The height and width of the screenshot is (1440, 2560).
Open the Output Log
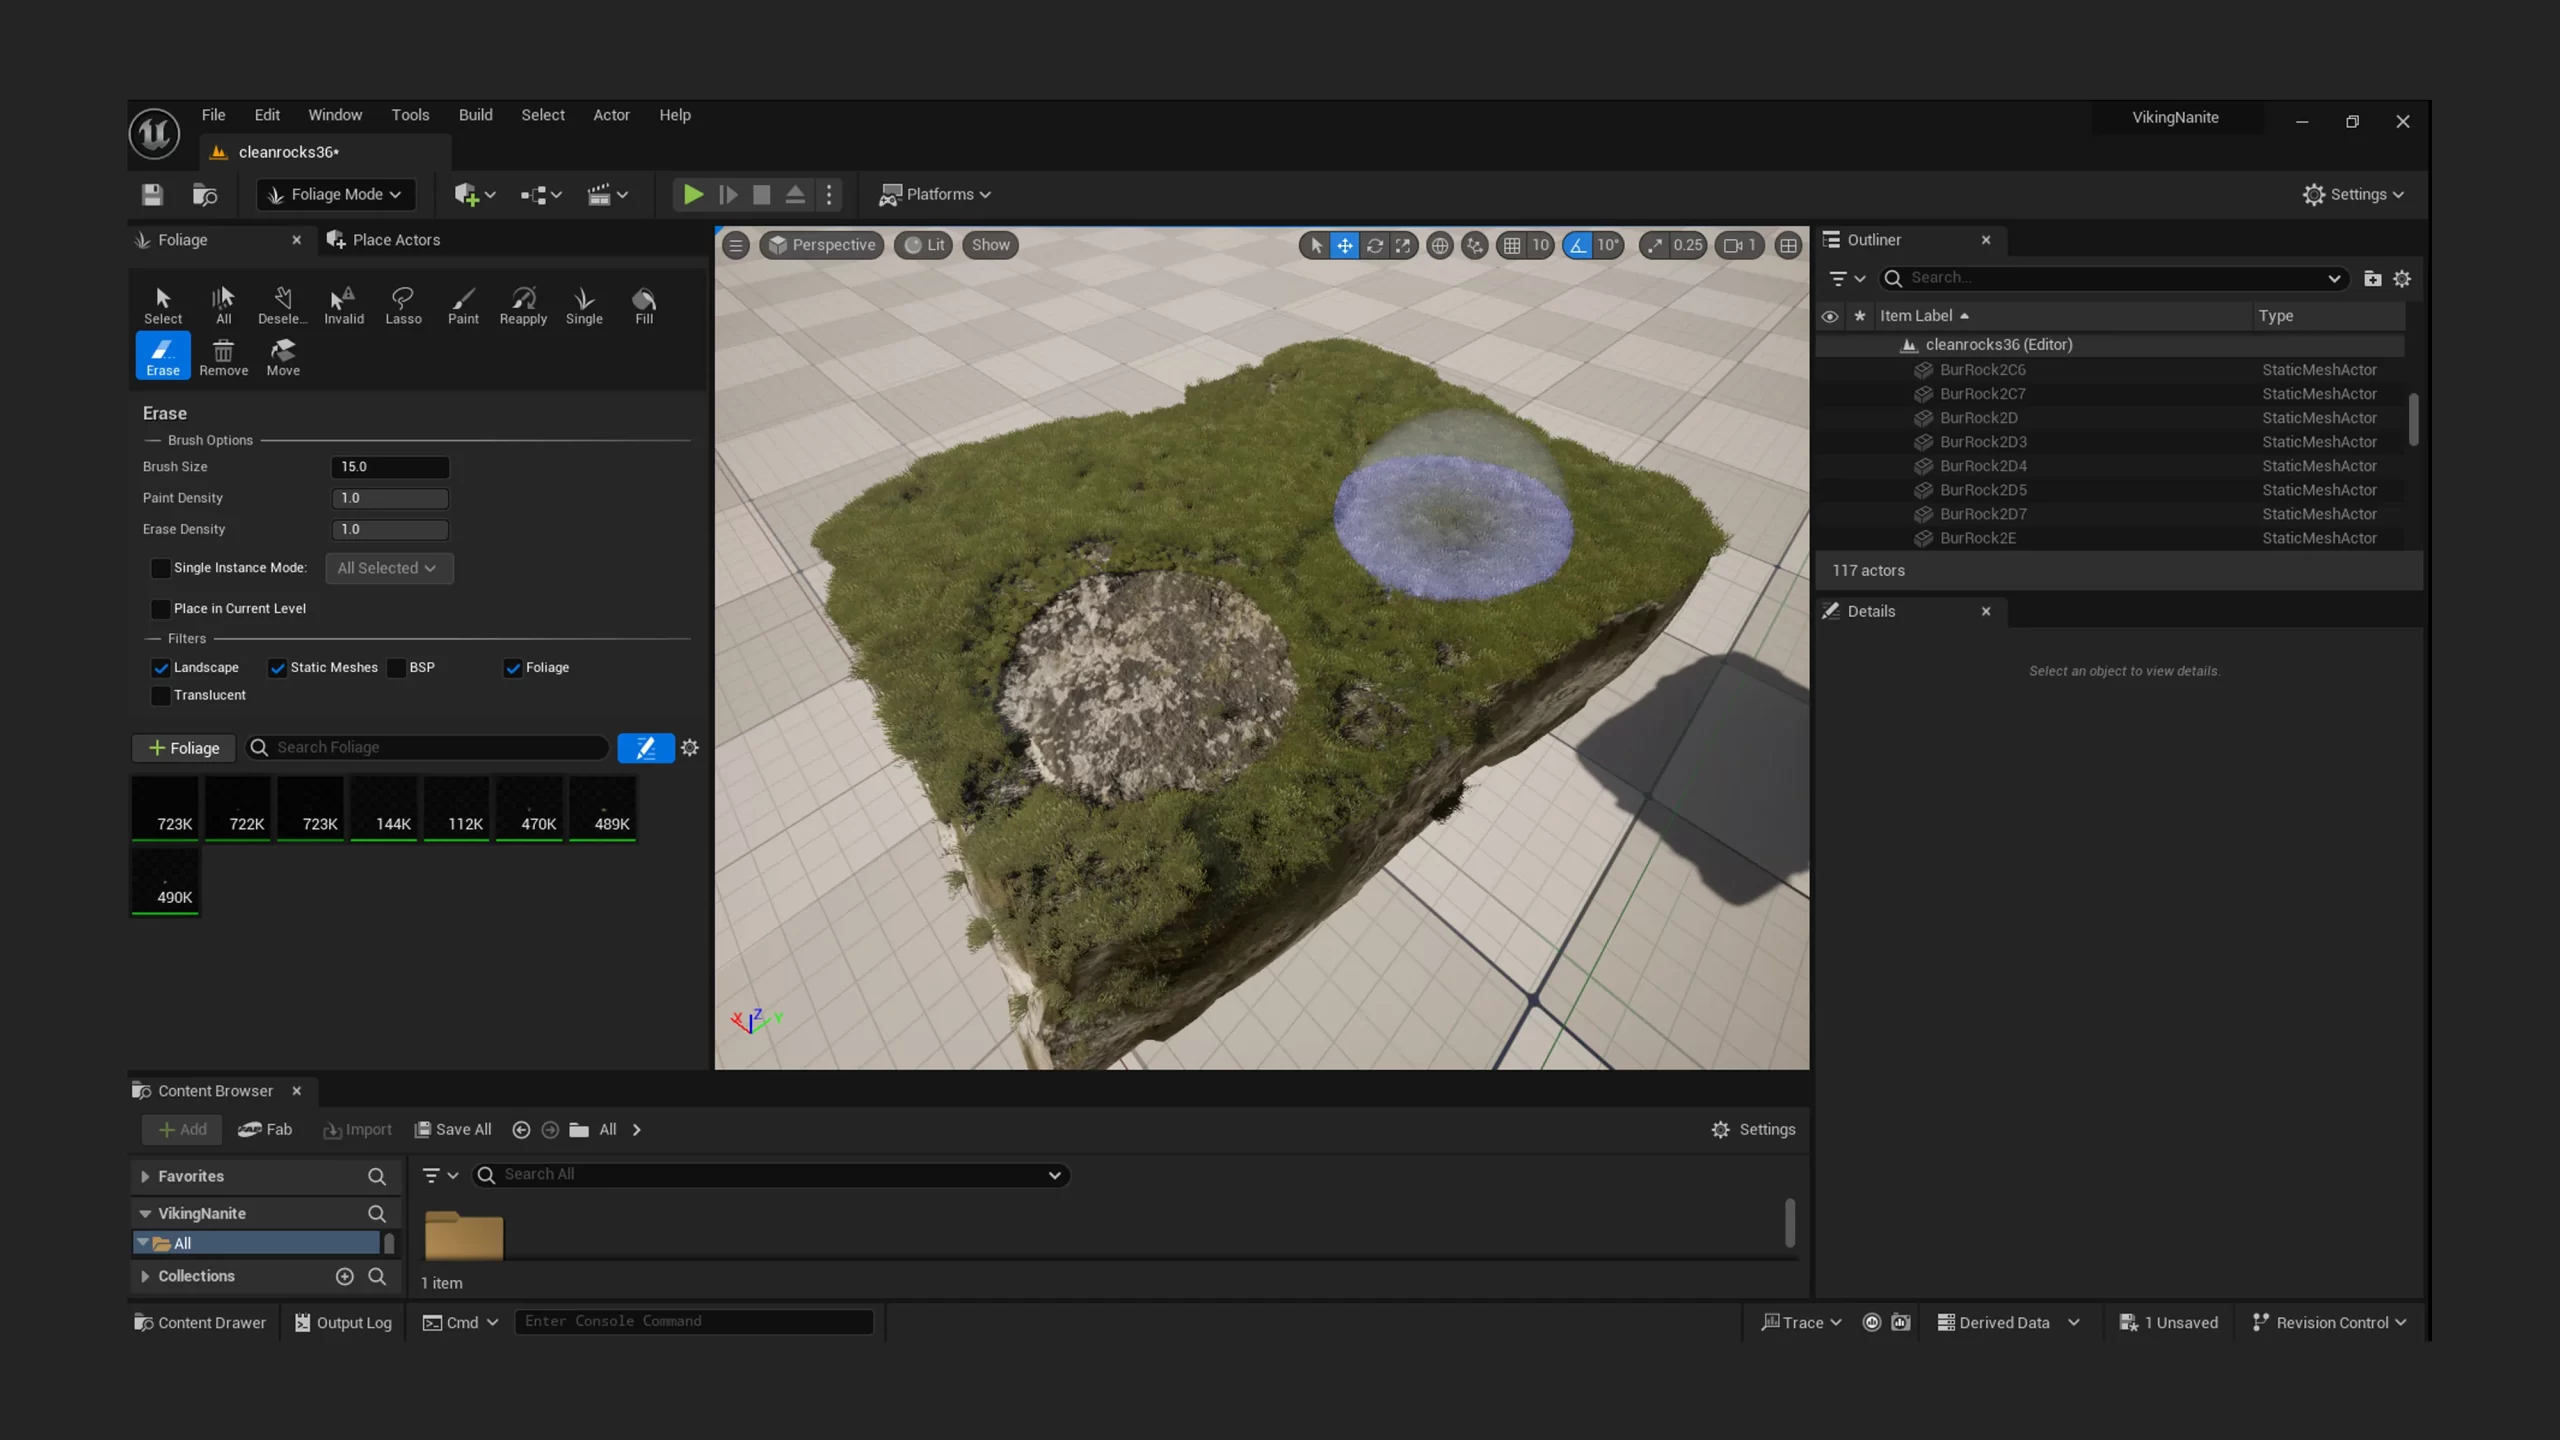tap(342, 1322)
